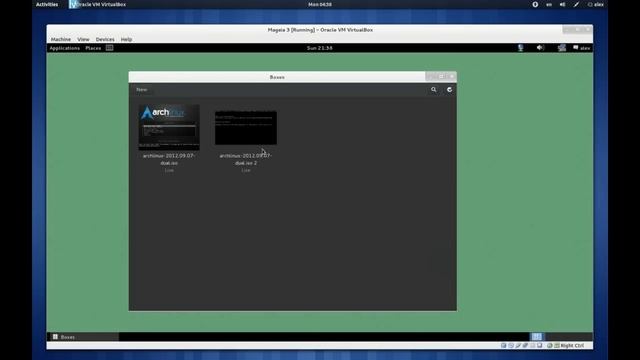Click VirtualBox USB status icon
The image size is (640, 360).
point(526,345)
